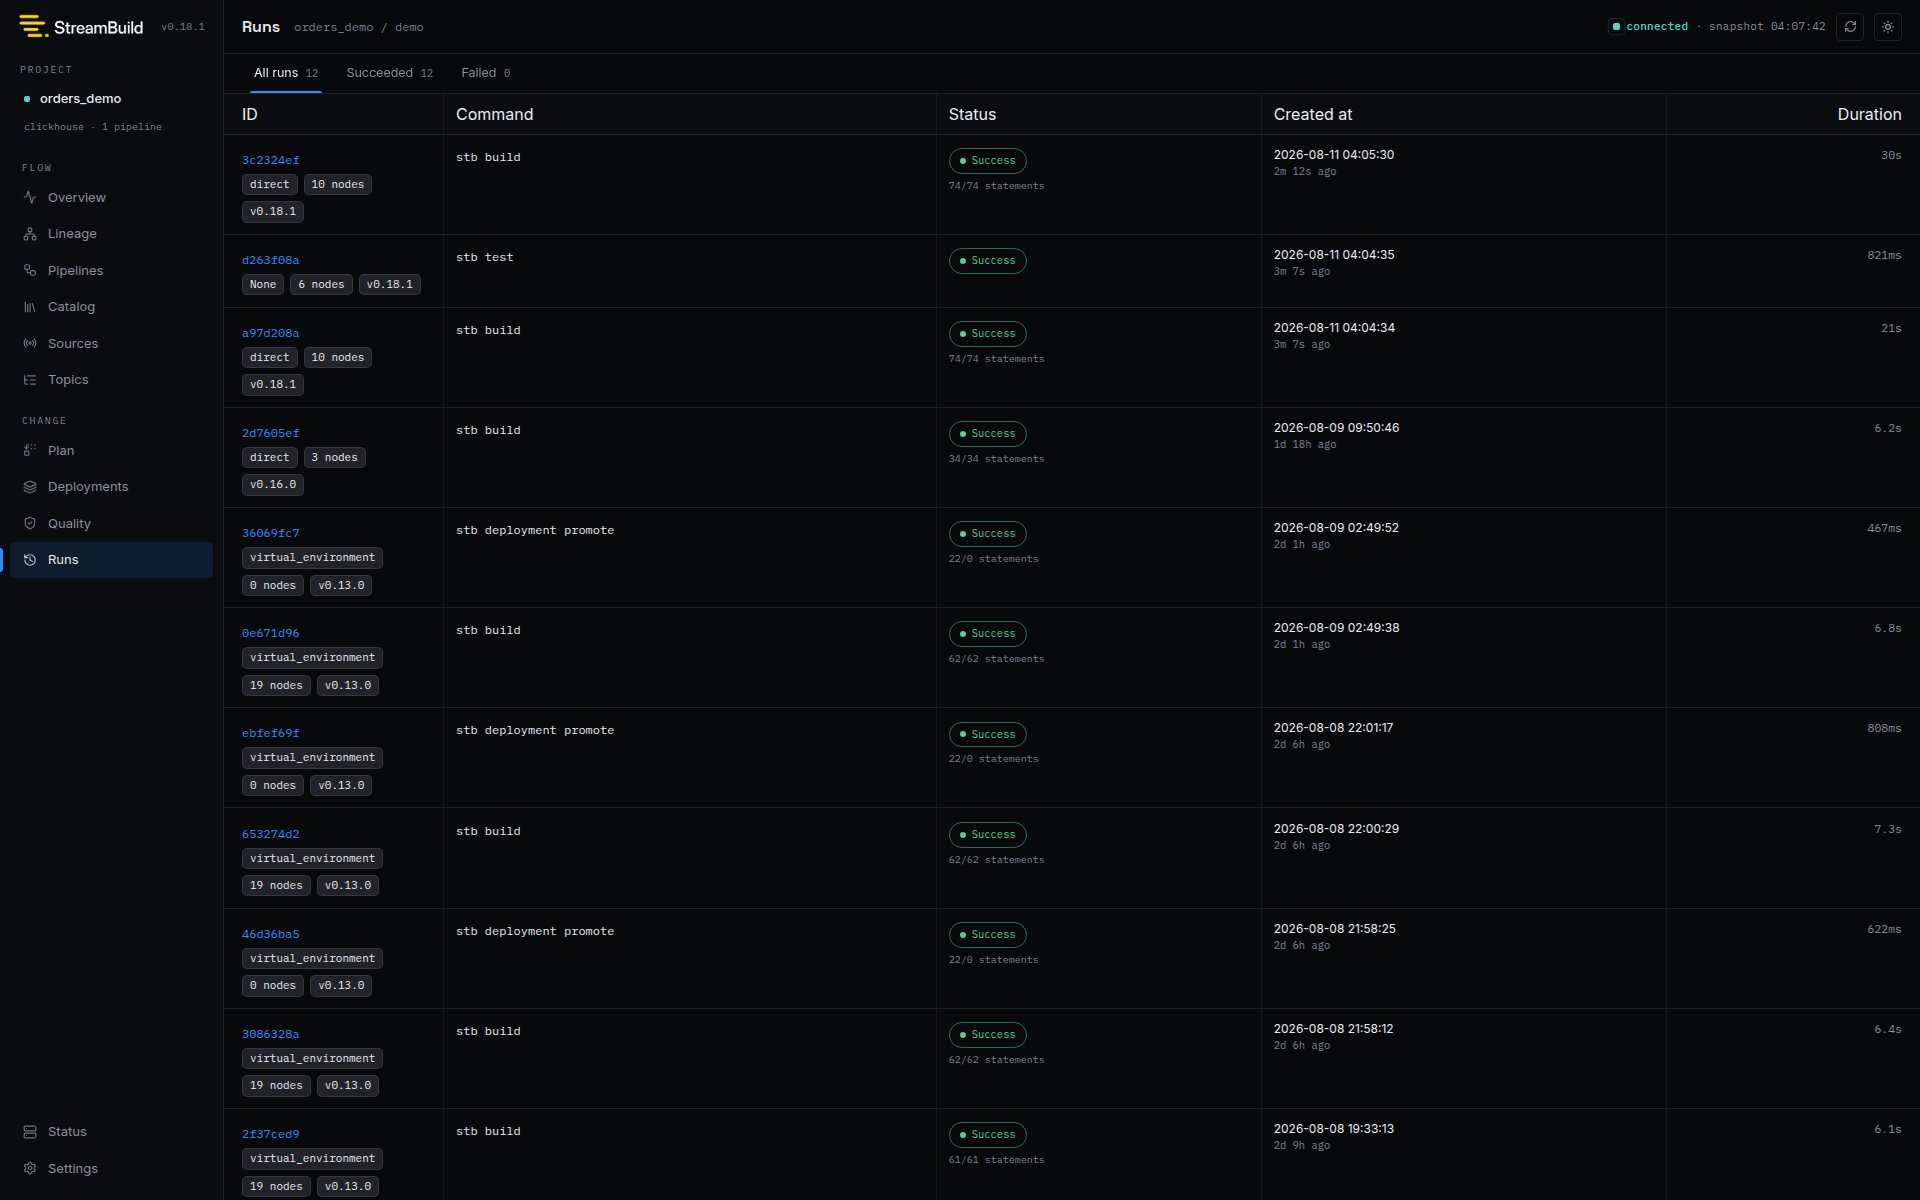Click the '34/34 statements' text
This screenshot has height=1200, width=1920.
(x=996, y=459)
